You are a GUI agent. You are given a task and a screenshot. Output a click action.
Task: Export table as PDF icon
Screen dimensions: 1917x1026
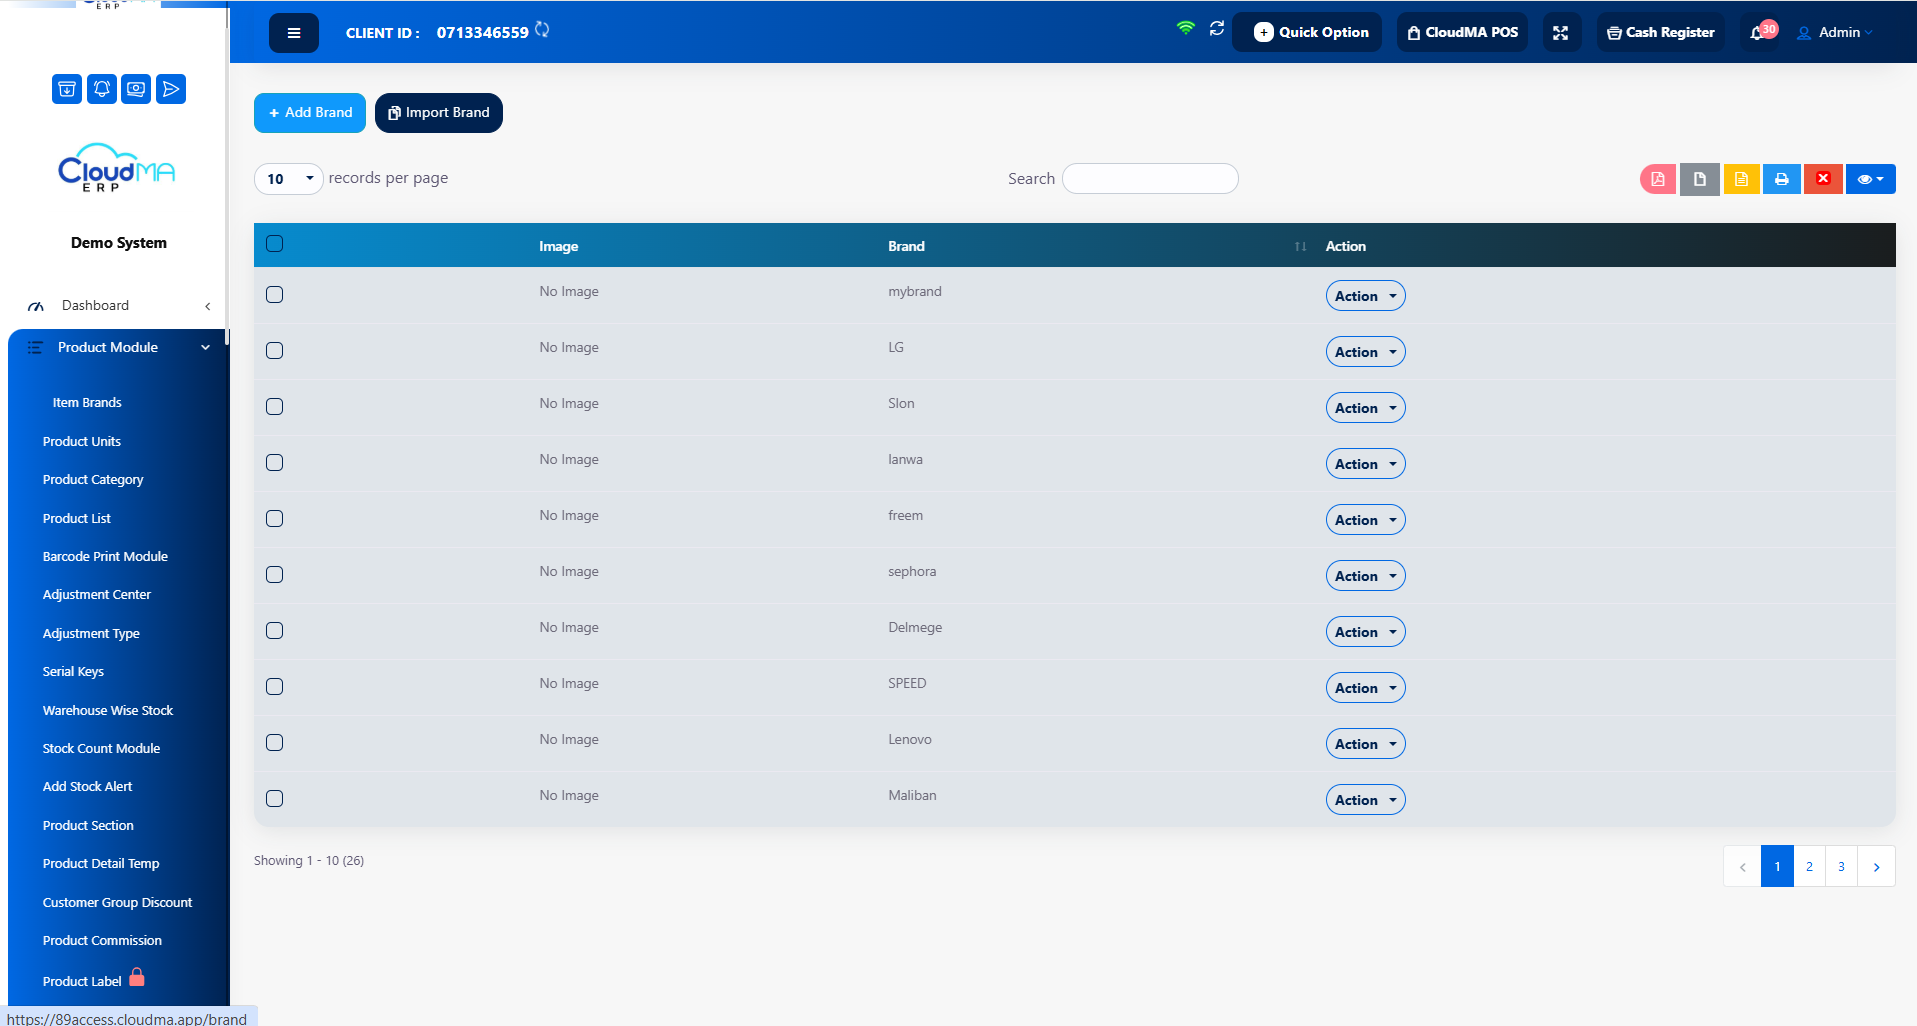coord(1658,179)
